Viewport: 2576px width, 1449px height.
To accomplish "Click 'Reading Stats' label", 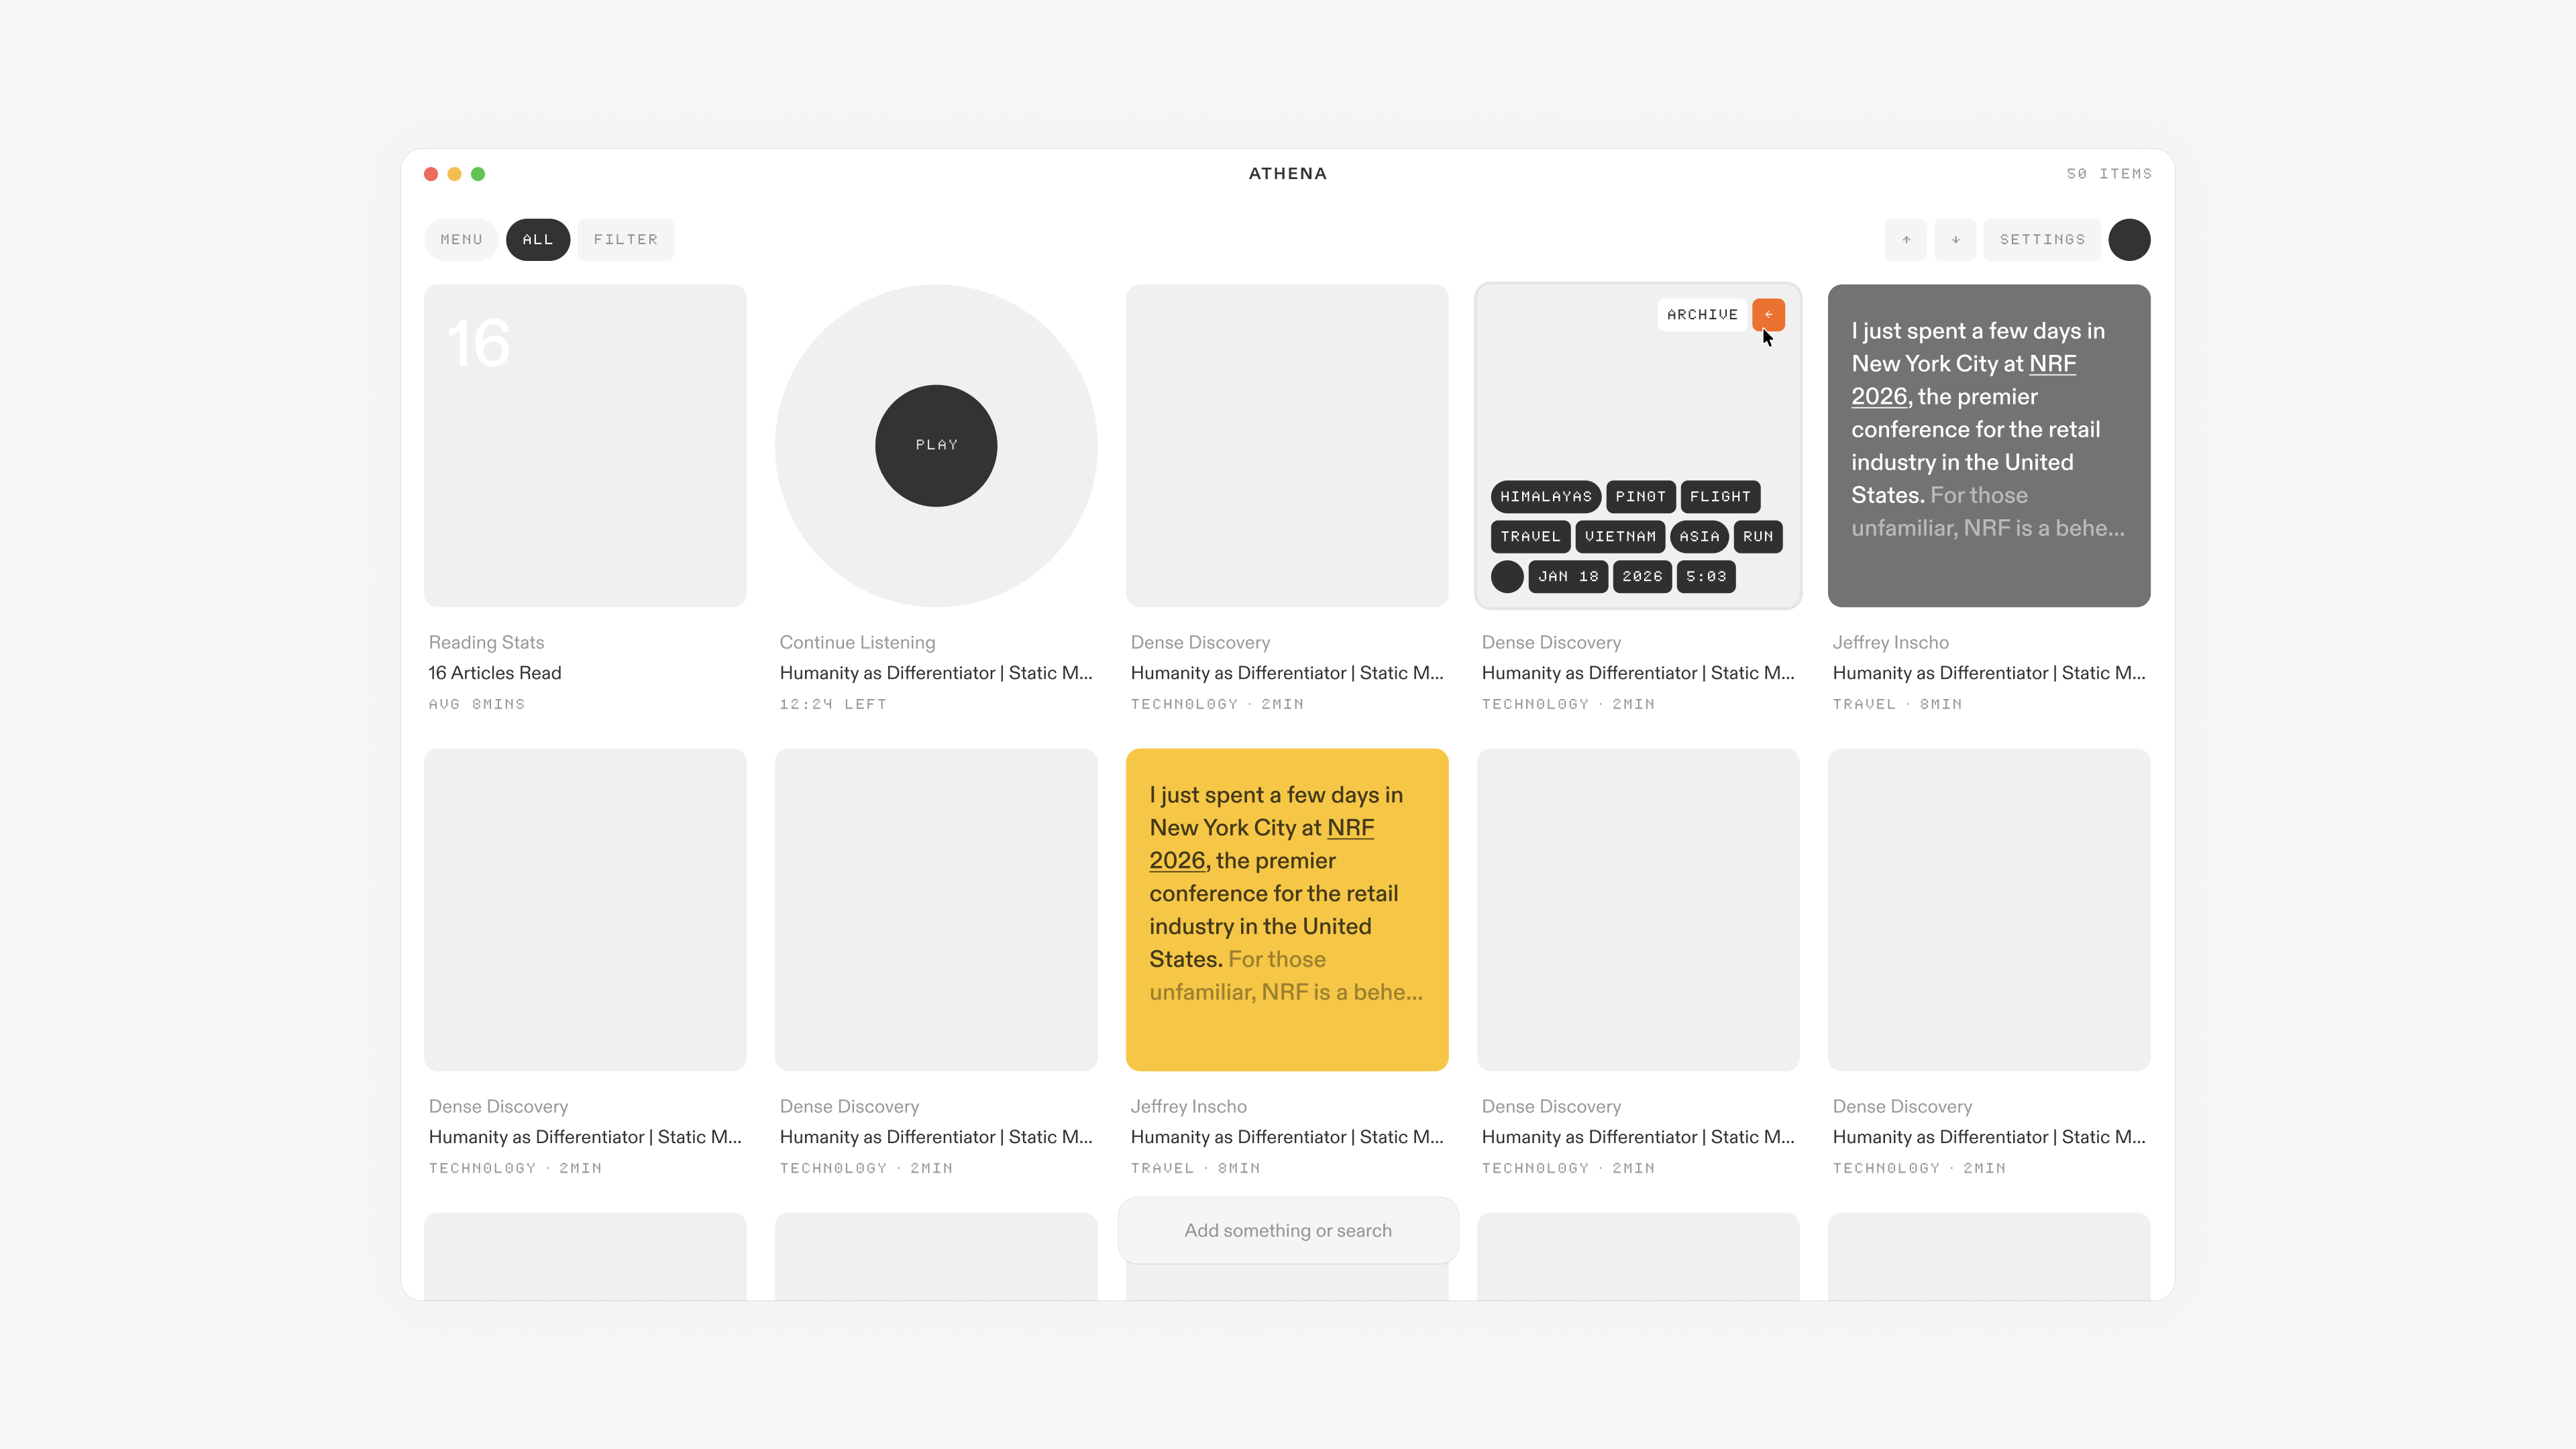I will tap(486, 643).
